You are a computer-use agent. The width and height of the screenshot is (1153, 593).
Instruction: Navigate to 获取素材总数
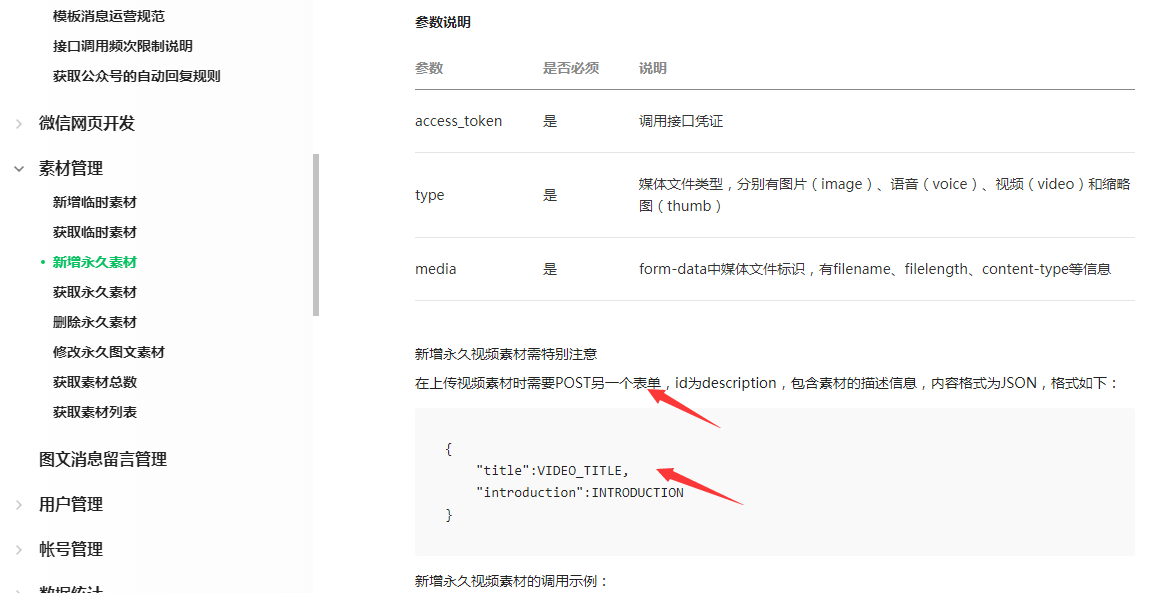[x=95, y=382]
